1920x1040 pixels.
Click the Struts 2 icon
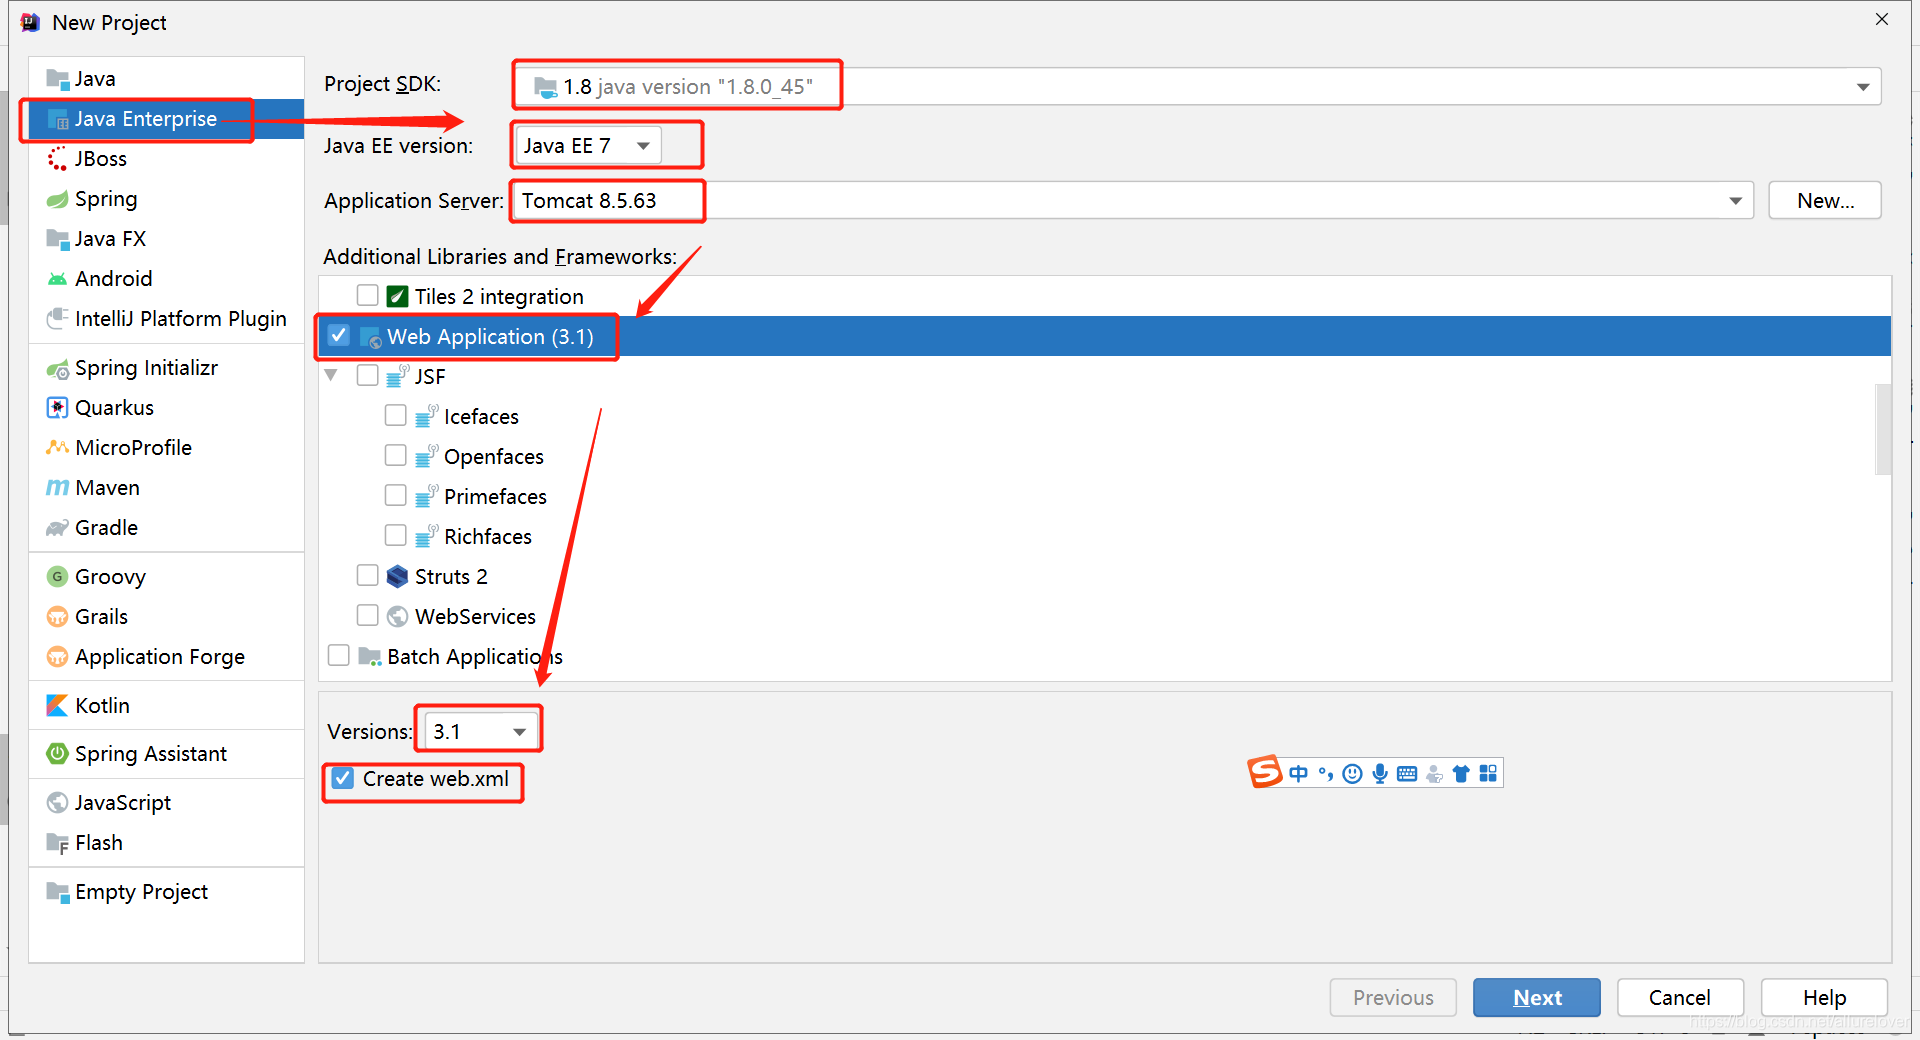[x=397, y=576]
